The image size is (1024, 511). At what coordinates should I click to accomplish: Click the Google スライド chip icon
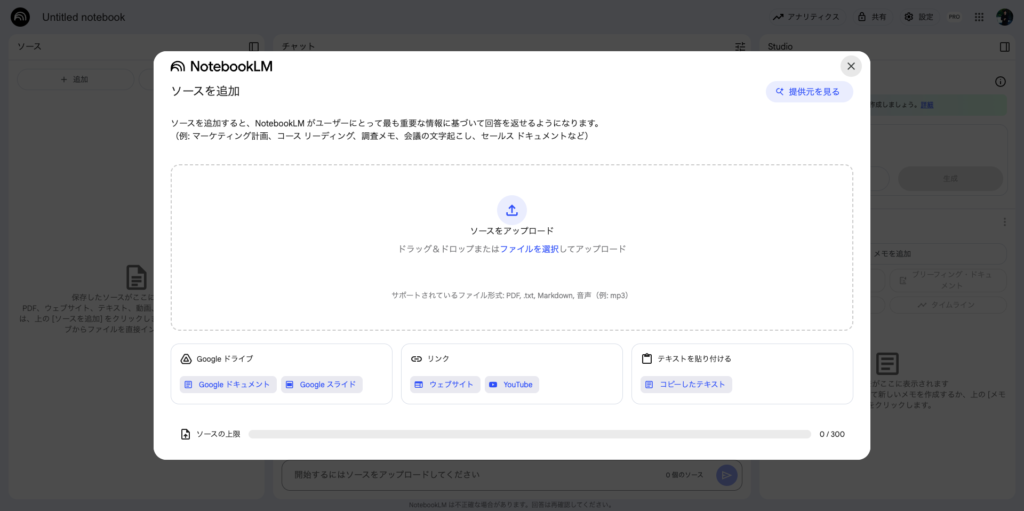pyautogui.click(x=289, y=385)
